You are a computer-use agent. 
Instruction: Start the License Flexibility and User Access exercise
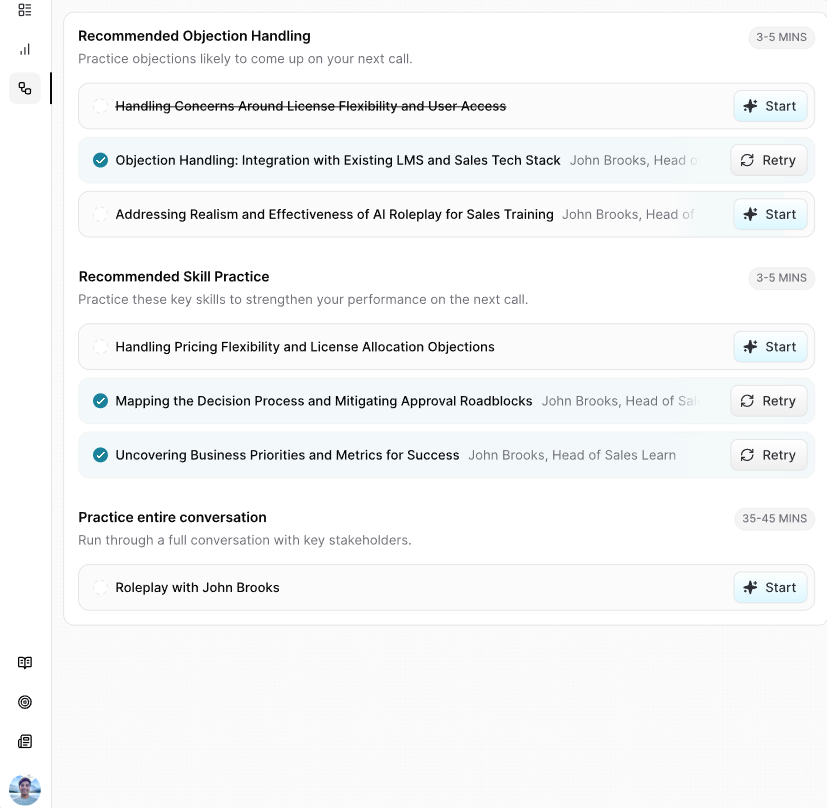pos(770,106)
